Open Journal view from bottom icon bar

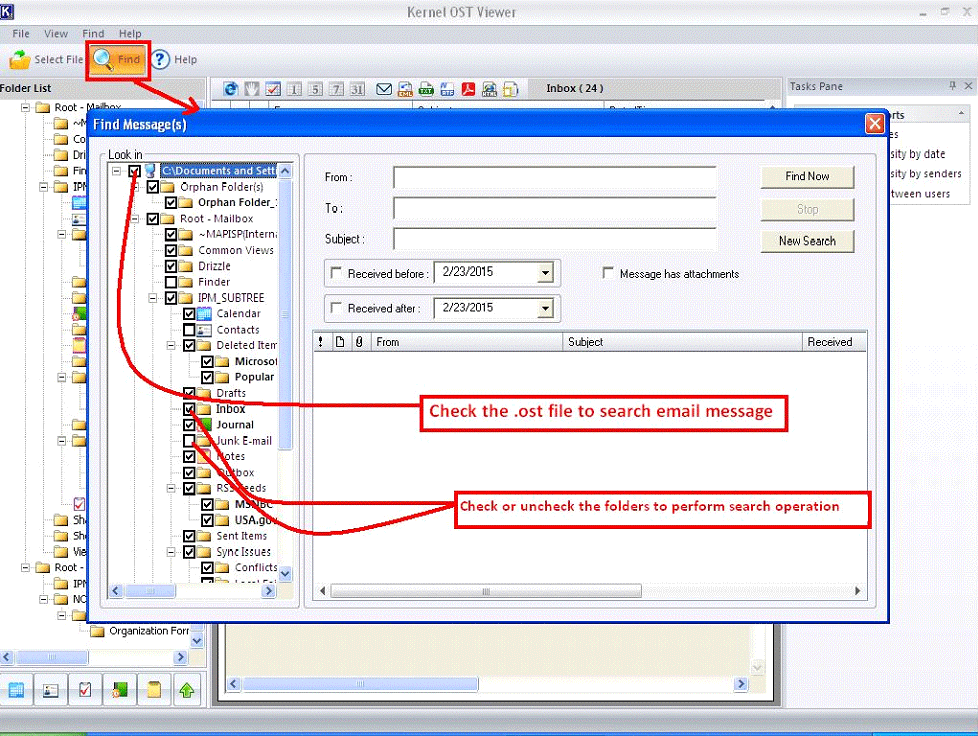[119, 690]
